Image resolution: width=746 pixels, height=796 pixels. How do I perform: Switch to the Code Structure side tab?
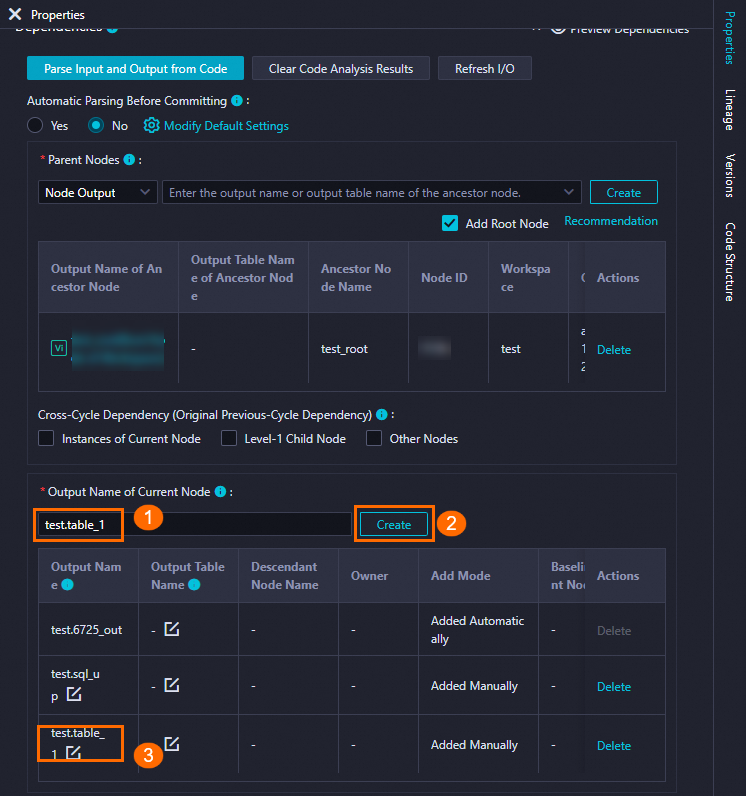tap(730, 262)
